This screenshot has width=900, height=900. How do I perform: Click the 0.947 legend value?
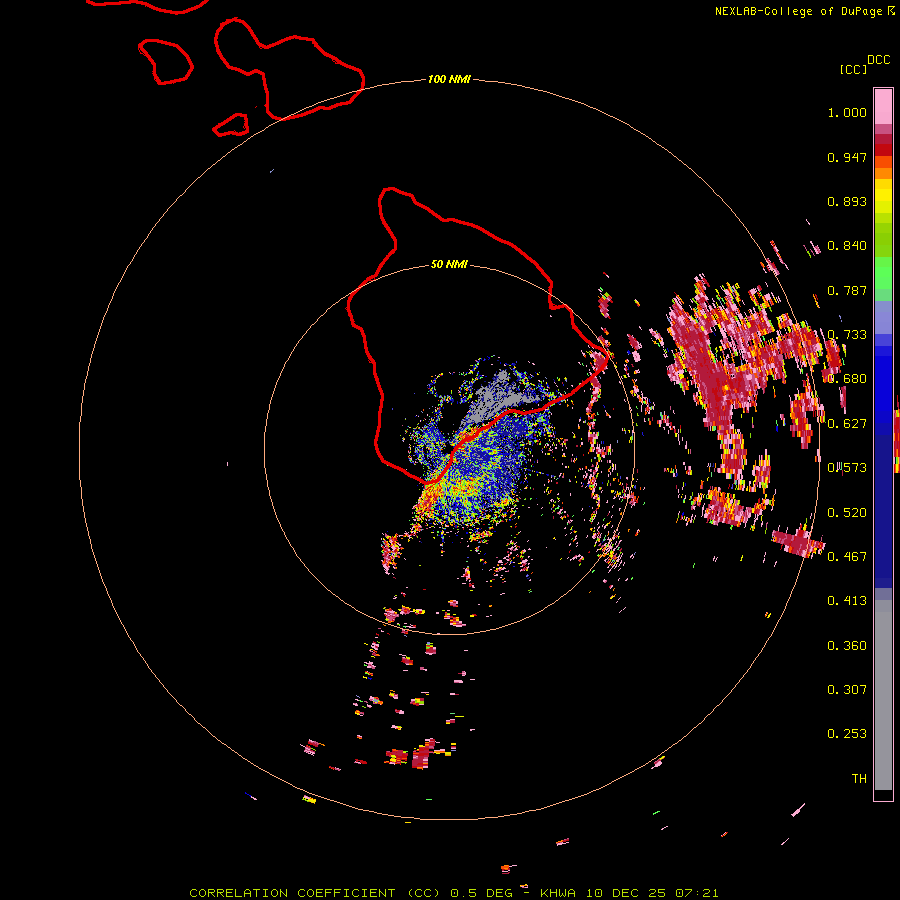point(847,157)
